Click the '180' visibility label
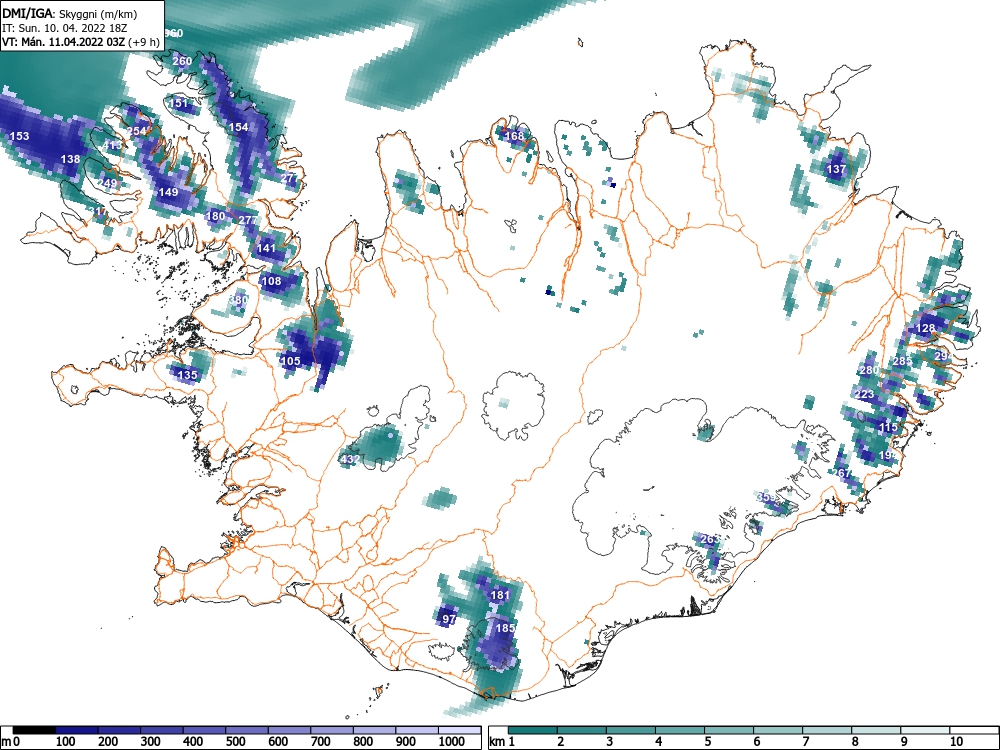 [216, 216]
